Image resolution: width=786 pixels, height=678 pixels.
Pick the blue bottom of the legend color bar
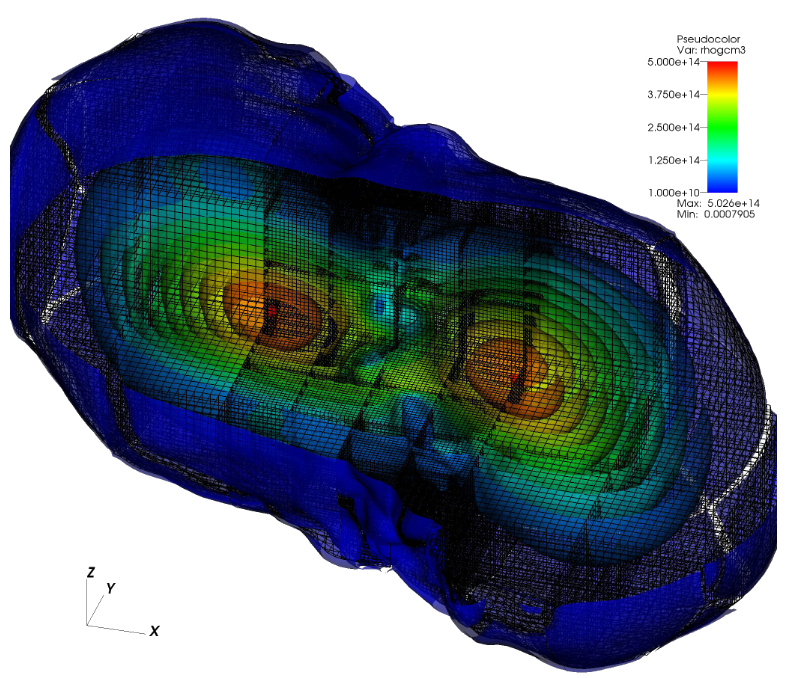pyautogui.click(x=722, y=184)
